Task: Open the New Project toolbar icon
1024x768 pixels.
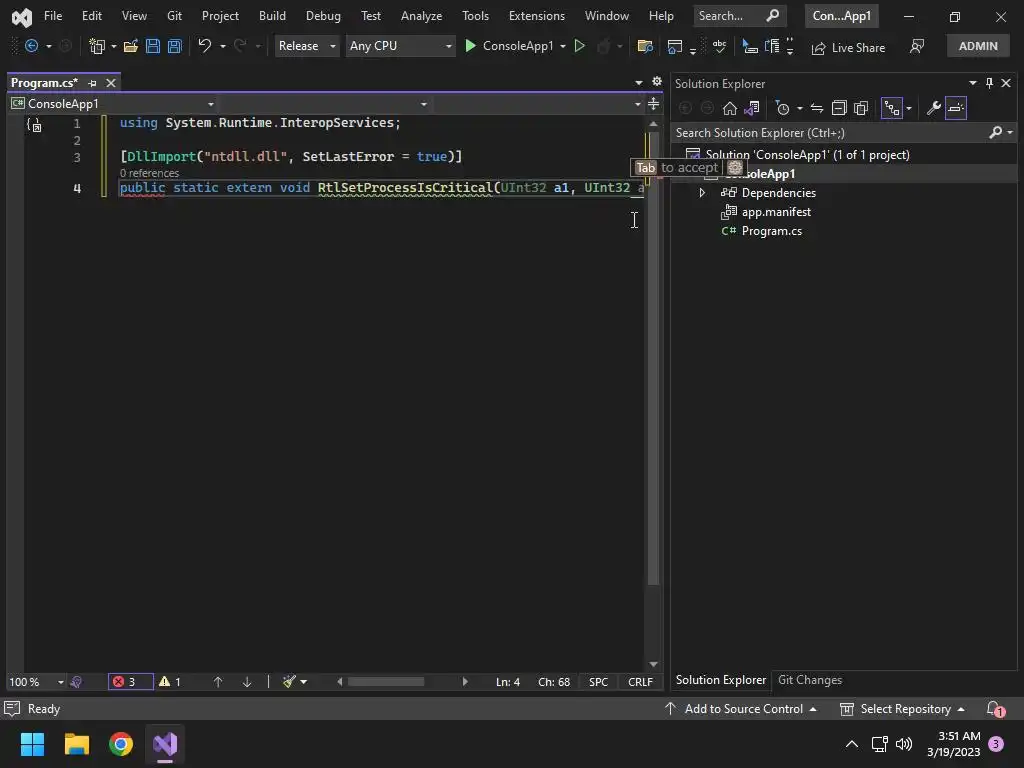Action: (97, 46)
